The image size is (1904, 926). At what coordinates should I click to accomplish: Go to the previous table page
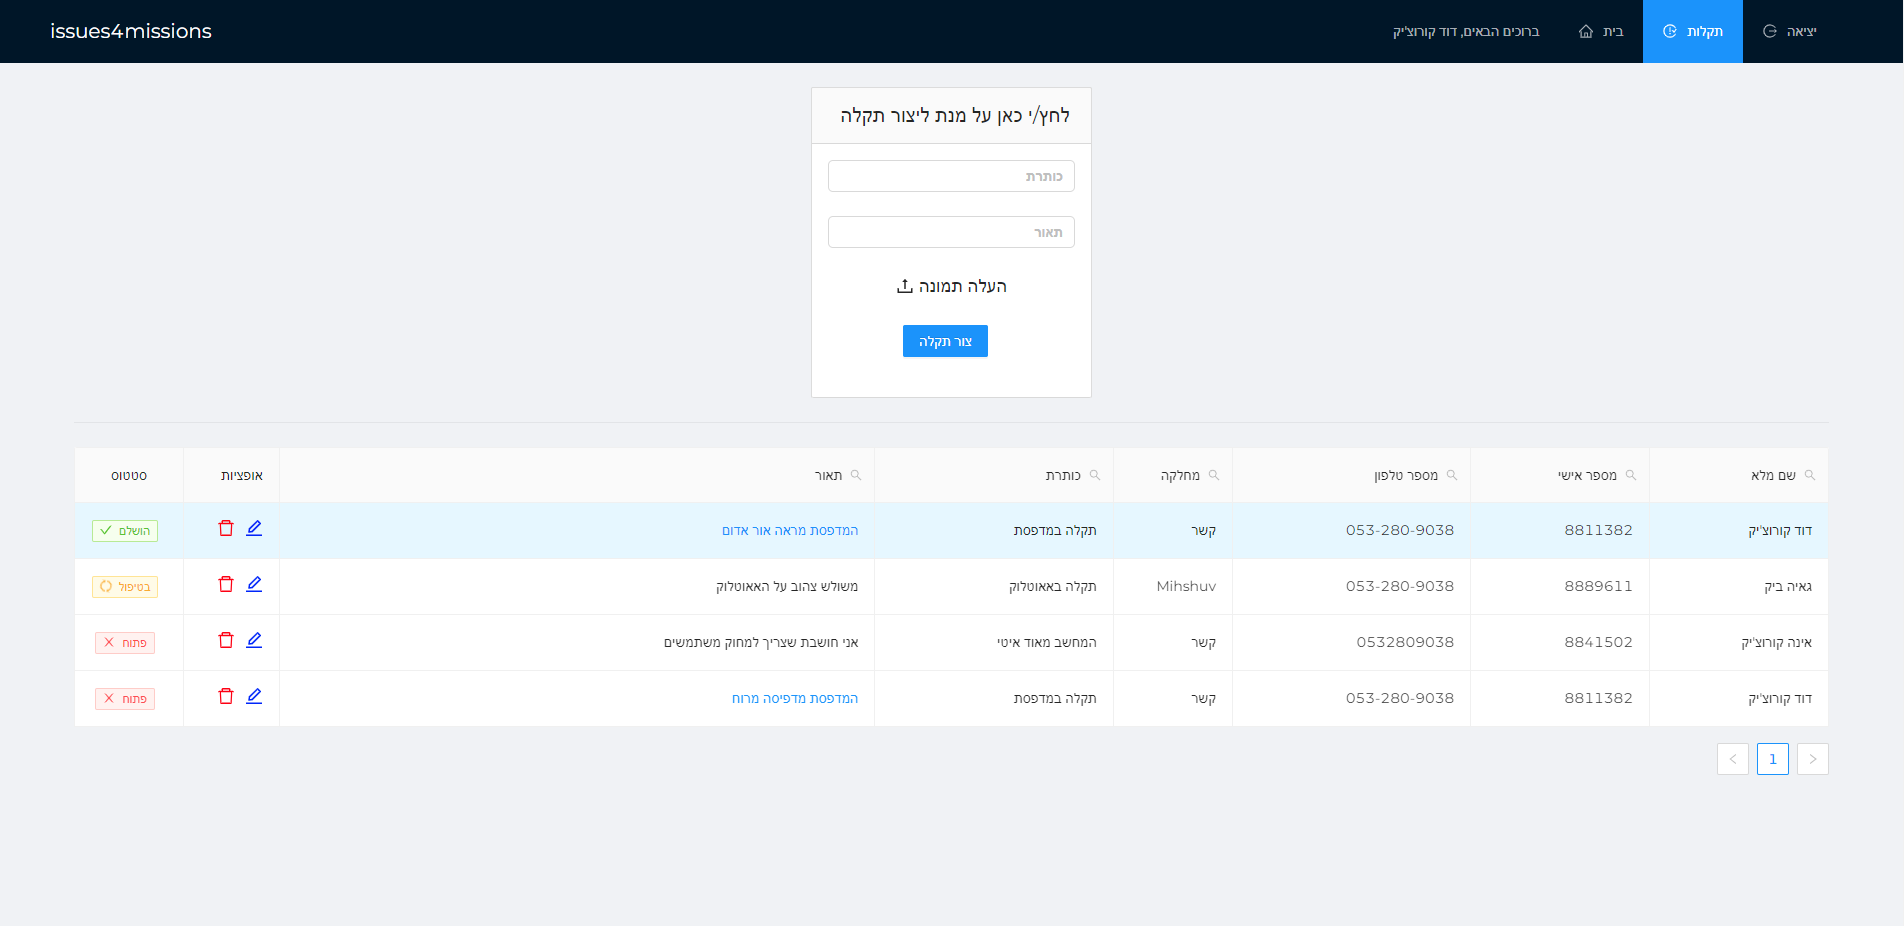tap(1733, 759)
